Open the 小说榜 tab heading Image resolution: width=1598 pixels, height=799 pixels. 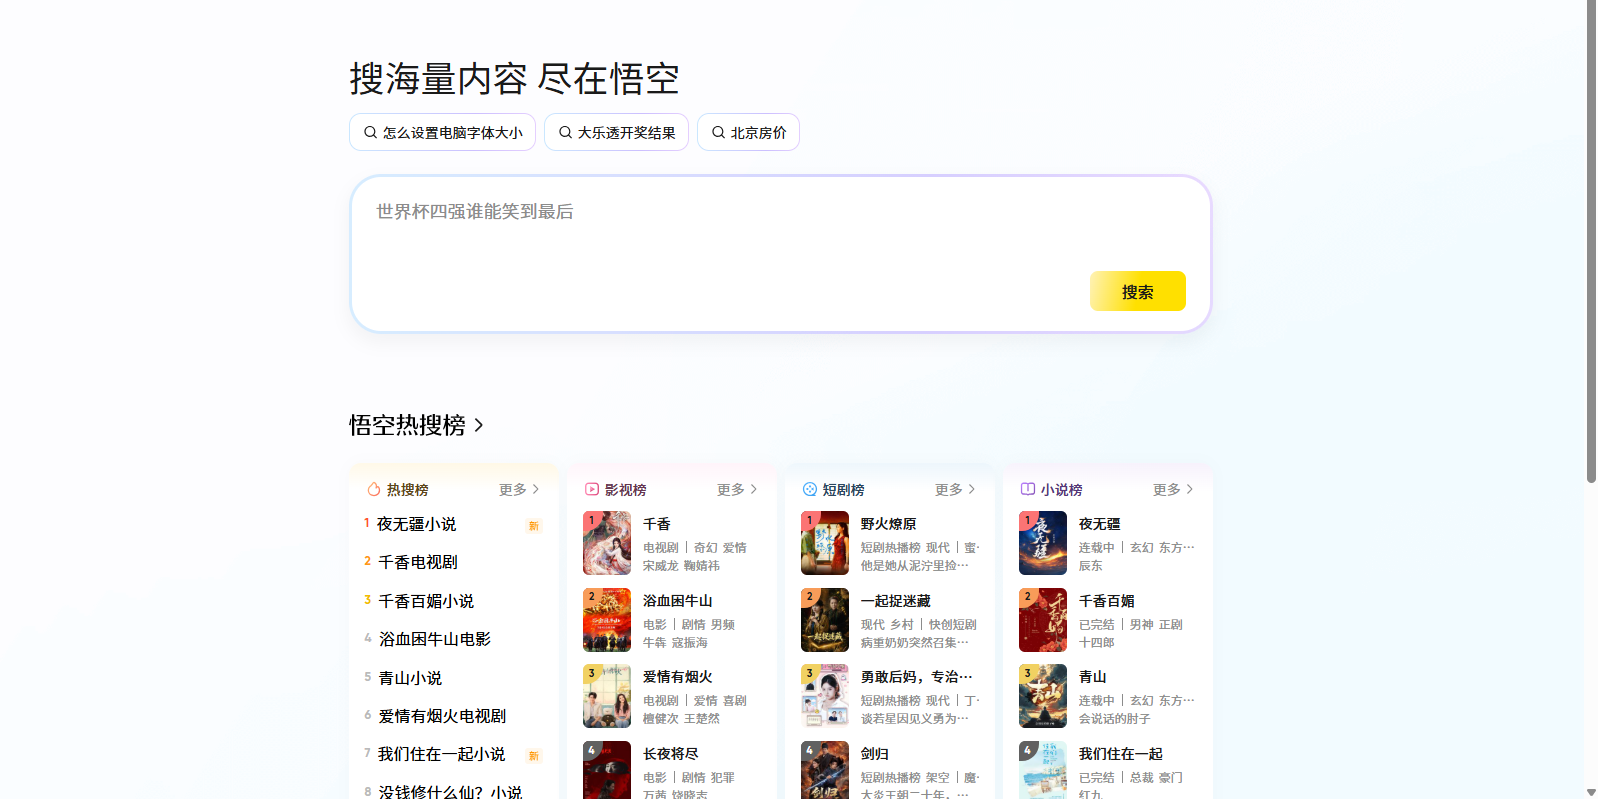pyautogui.click(x=1061, y=489)
